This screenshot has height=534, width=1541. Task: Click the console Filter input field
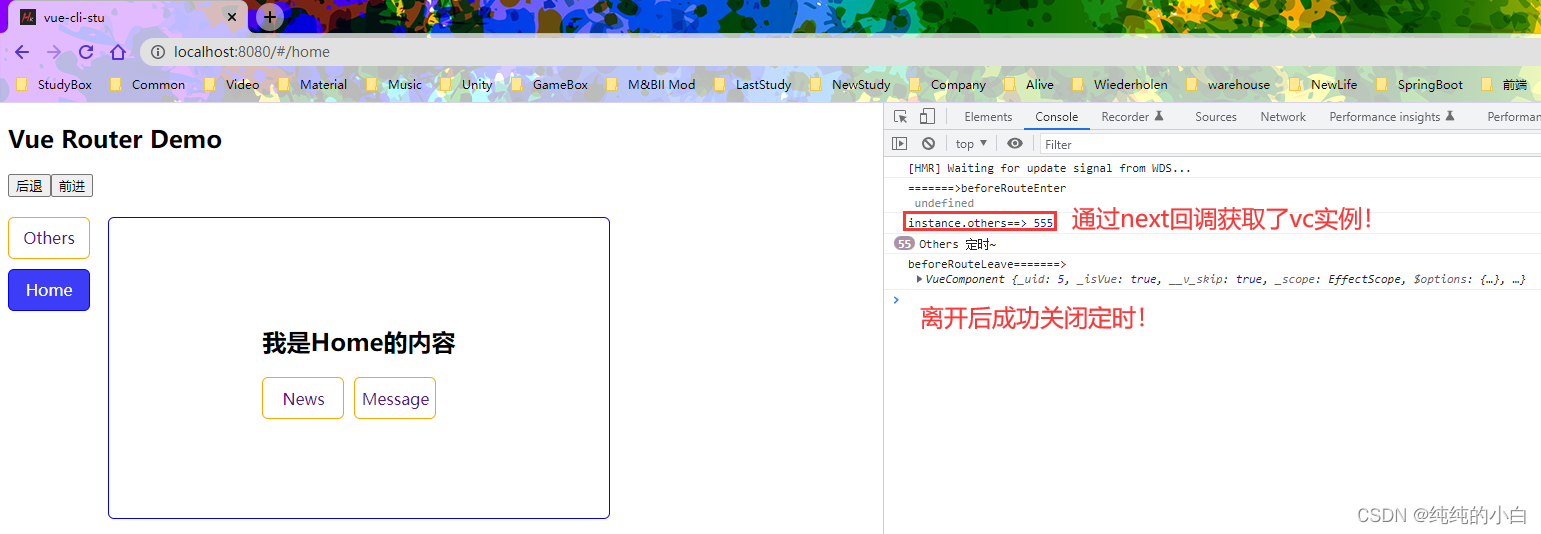[x=1290, y=144]
